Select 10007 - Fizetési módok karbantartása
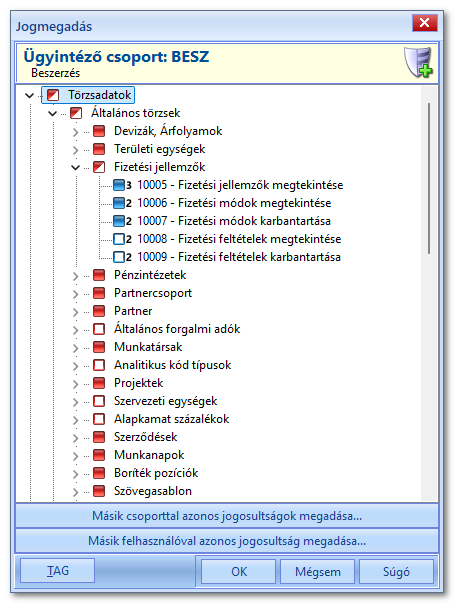 click(234, 221)
